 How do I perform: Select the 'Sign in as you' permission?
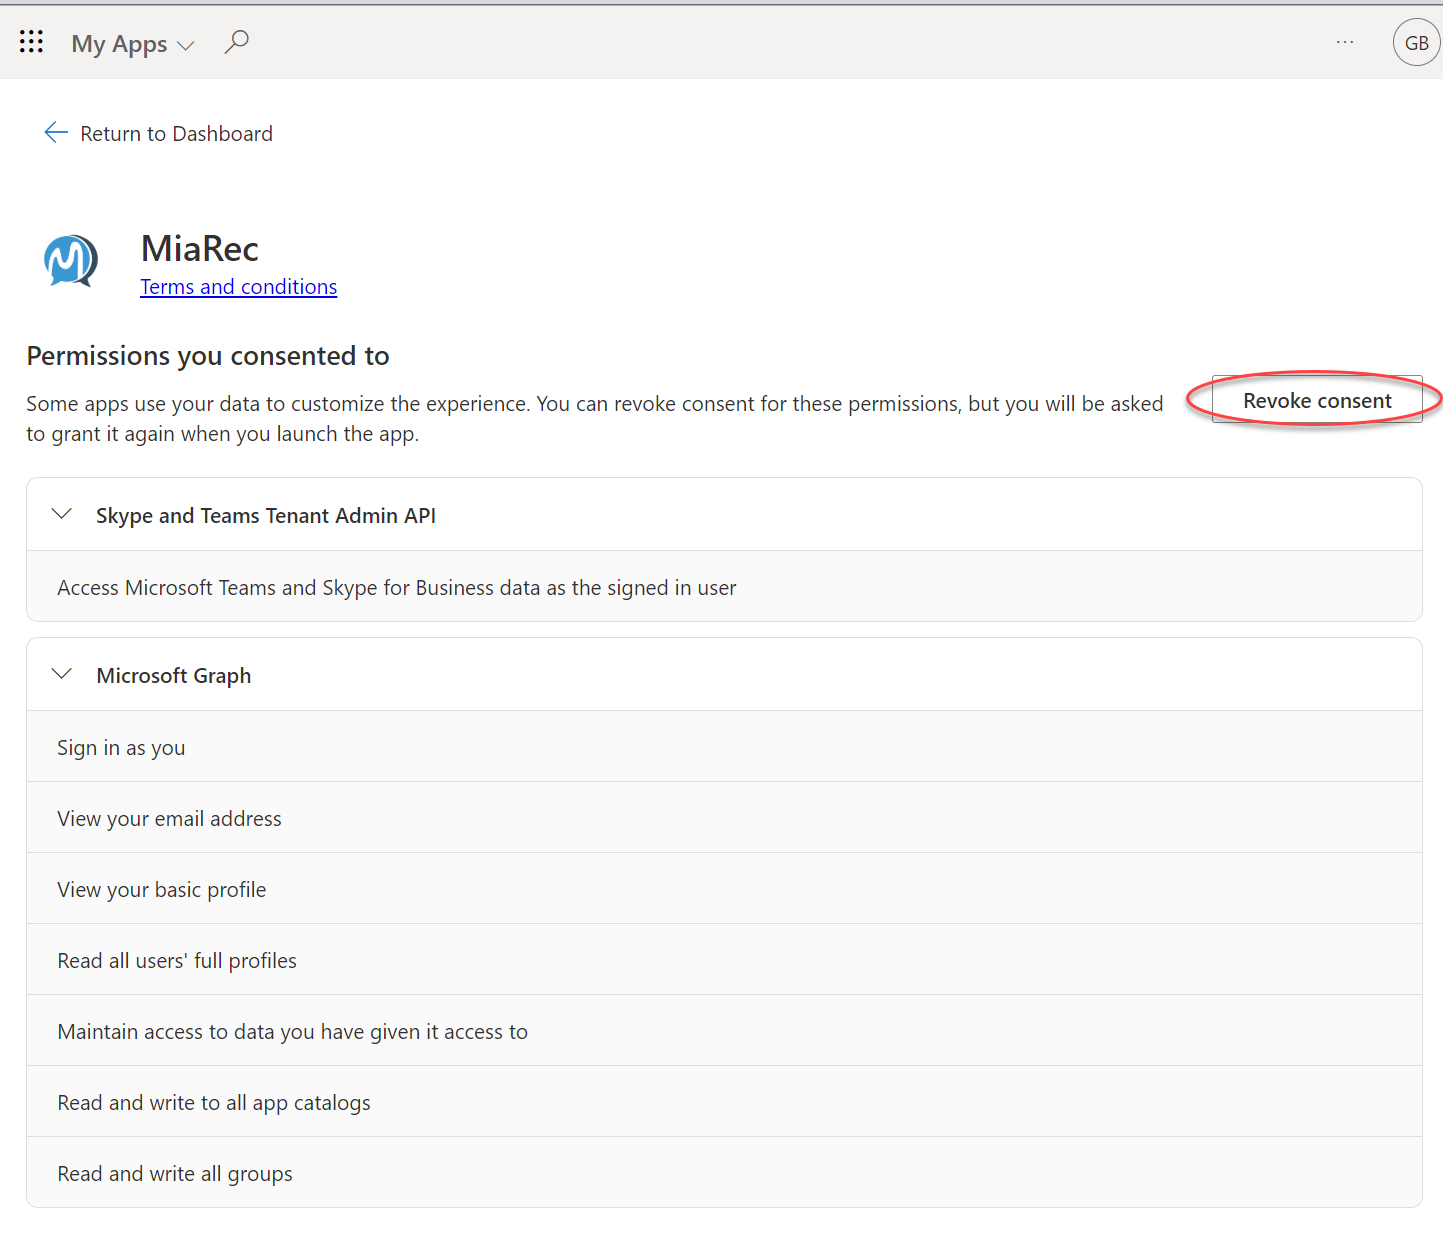pyautogui.click(x=724, y=747)
